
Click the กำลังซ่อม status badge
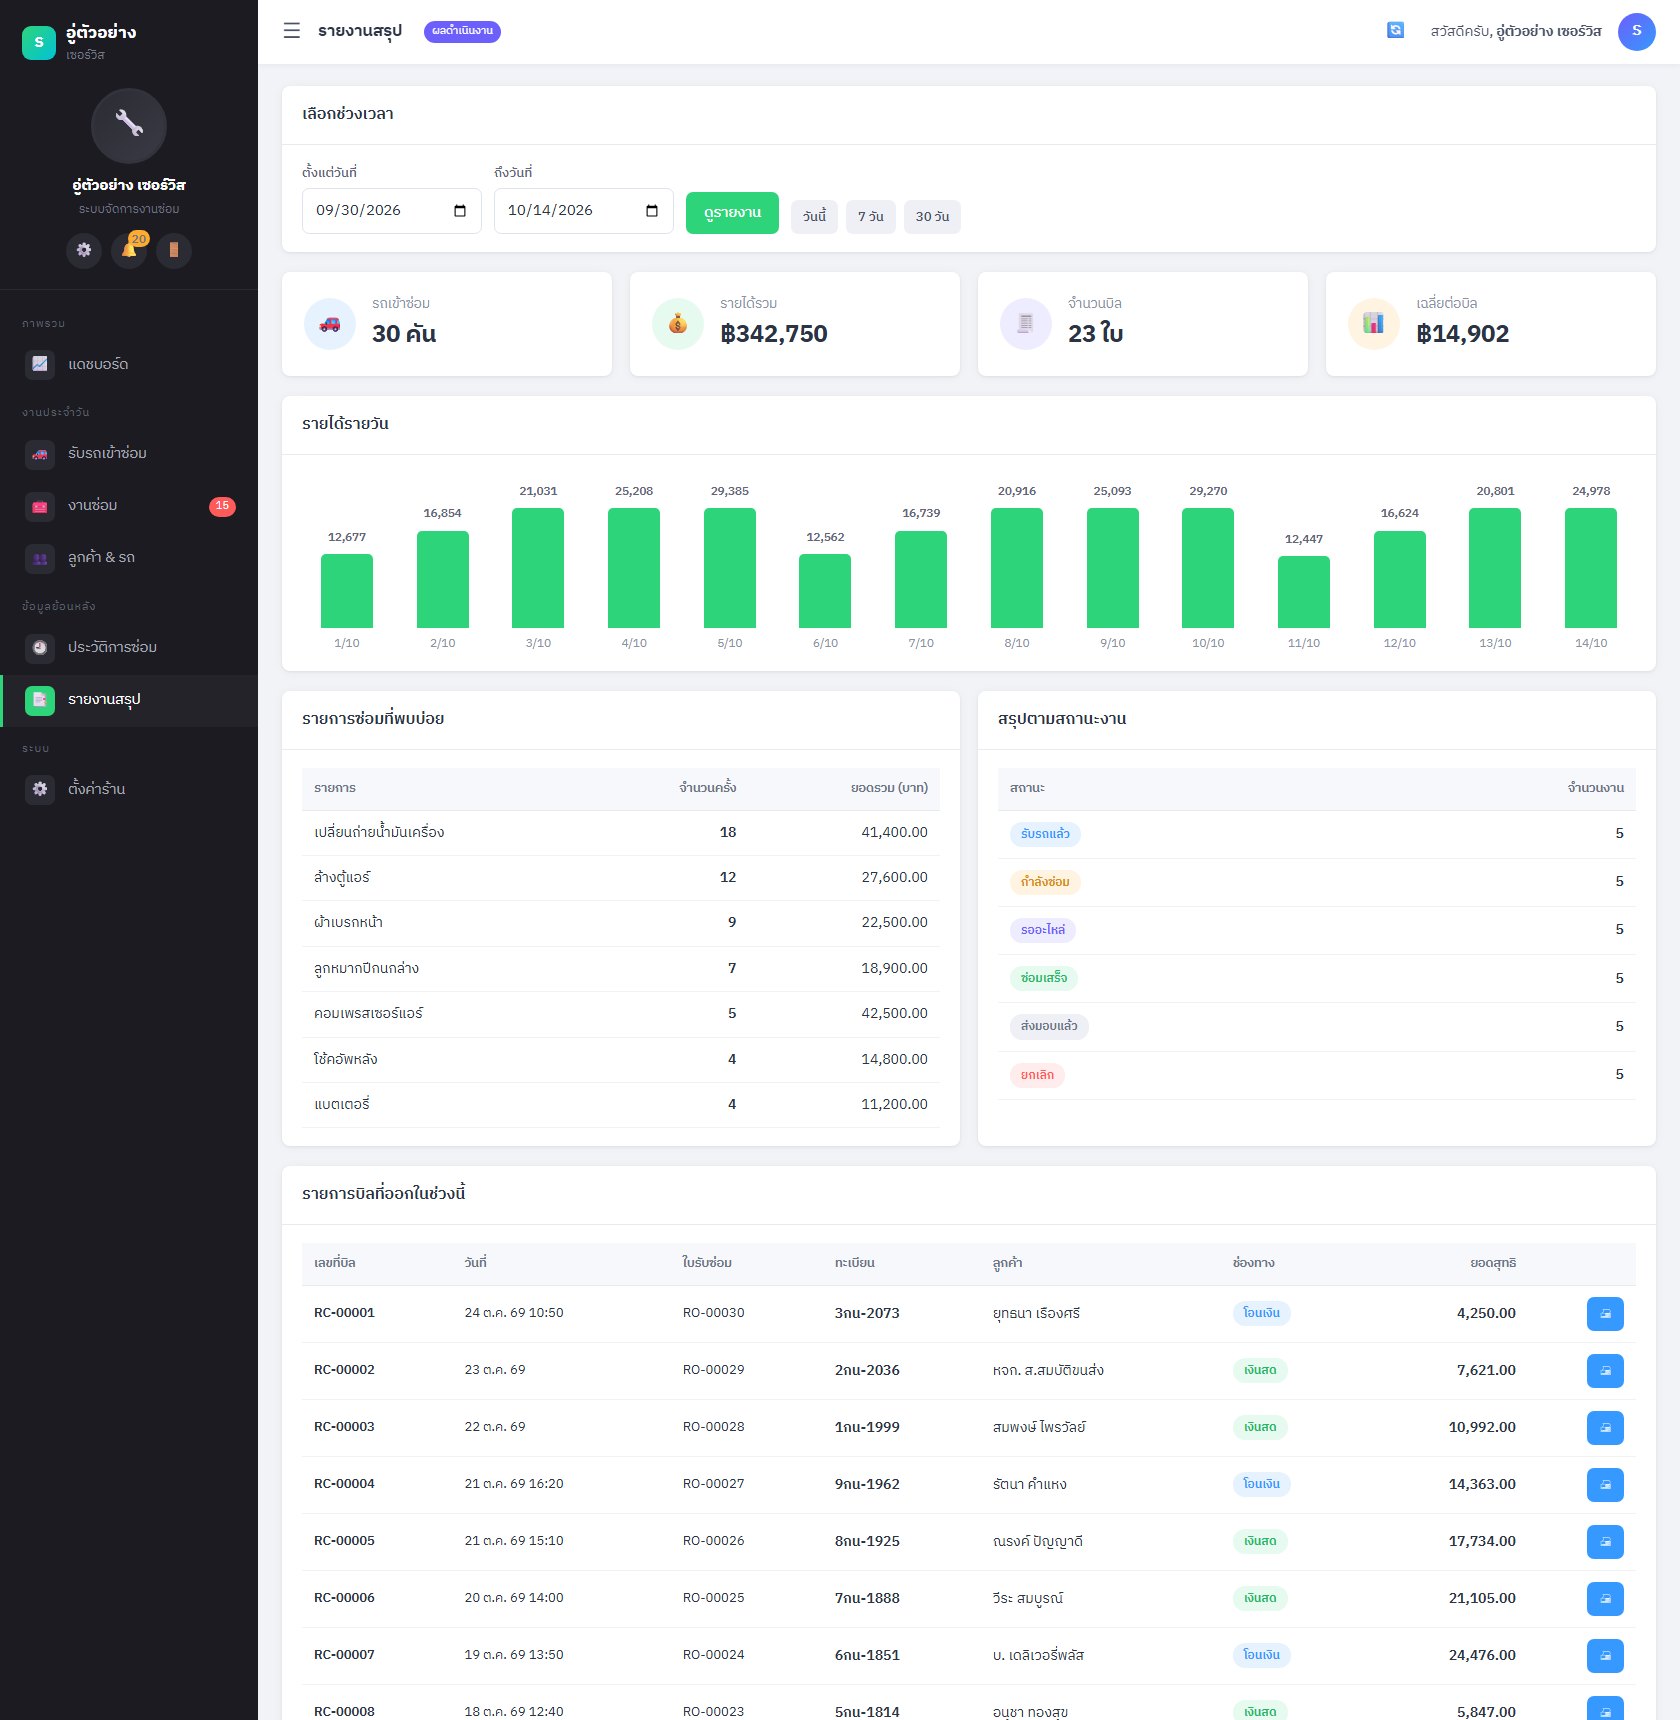(1045, 882)
